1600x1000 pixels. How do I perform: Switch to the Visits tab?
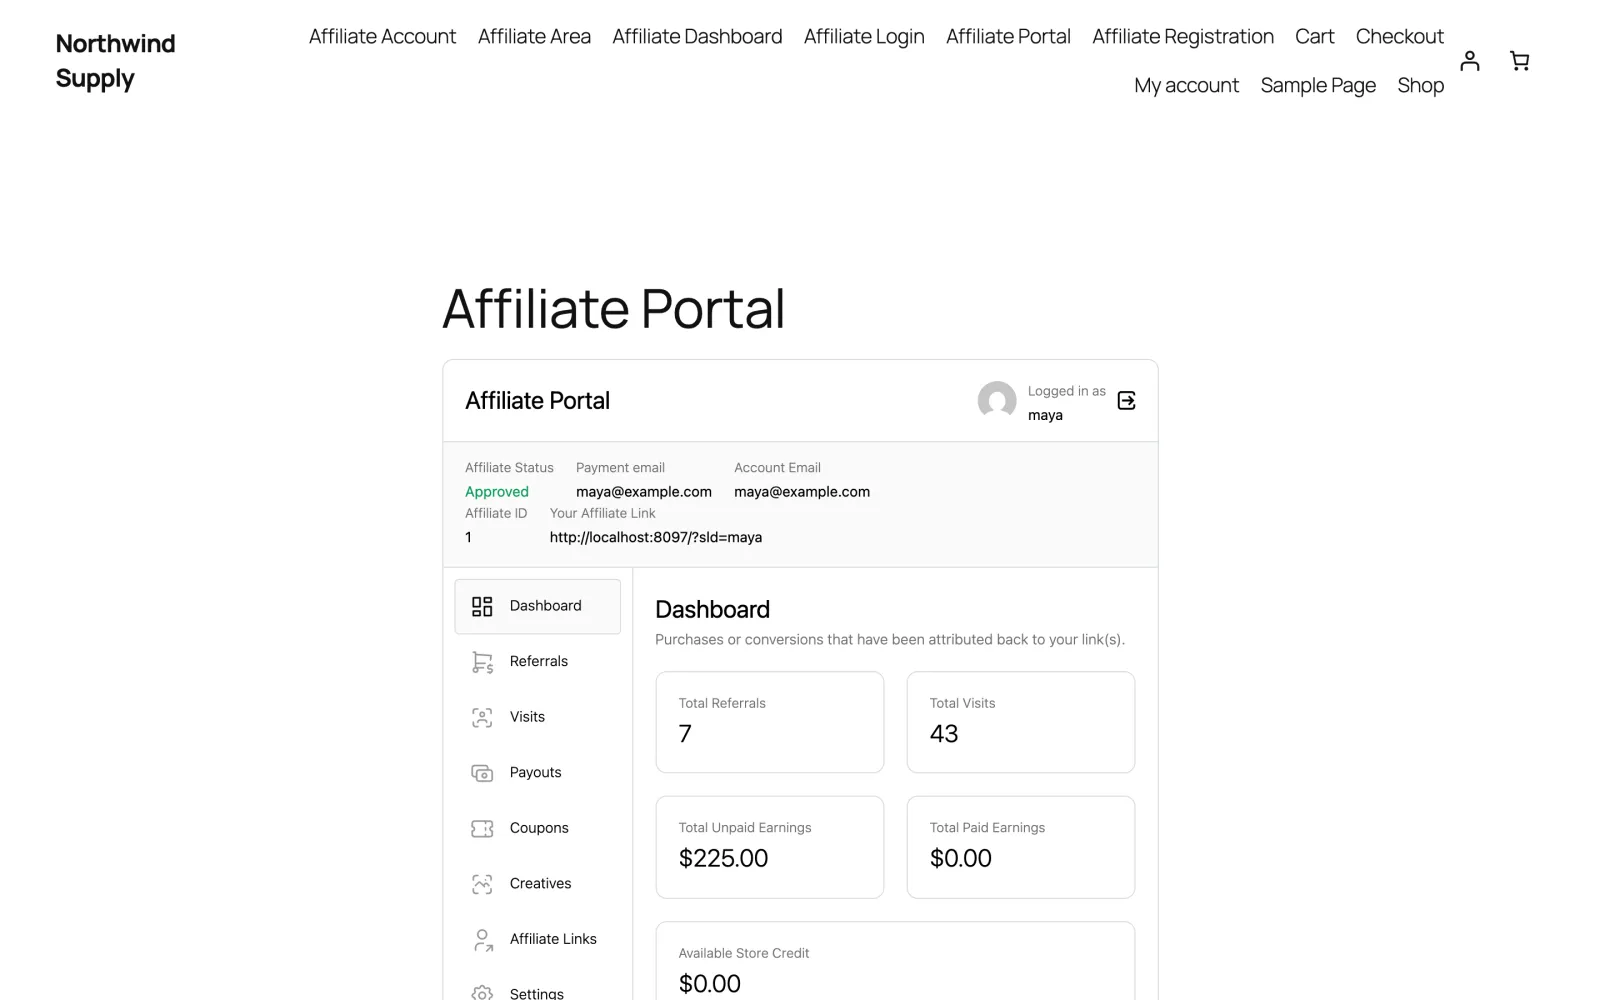coord(538,717)
